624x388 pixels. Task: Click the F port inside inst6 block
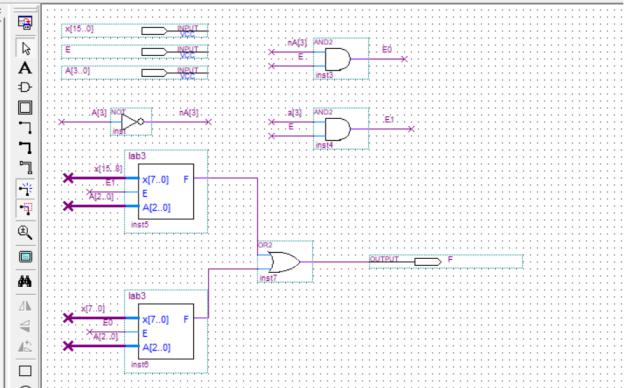pyautogui.click(x=186, y=319)
